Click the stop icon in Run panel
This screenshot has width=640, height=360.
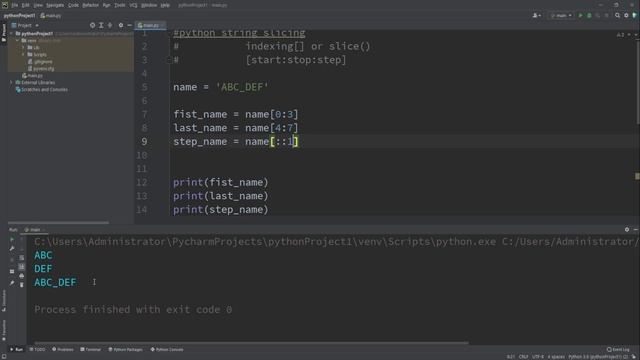[x=12, y=260]
